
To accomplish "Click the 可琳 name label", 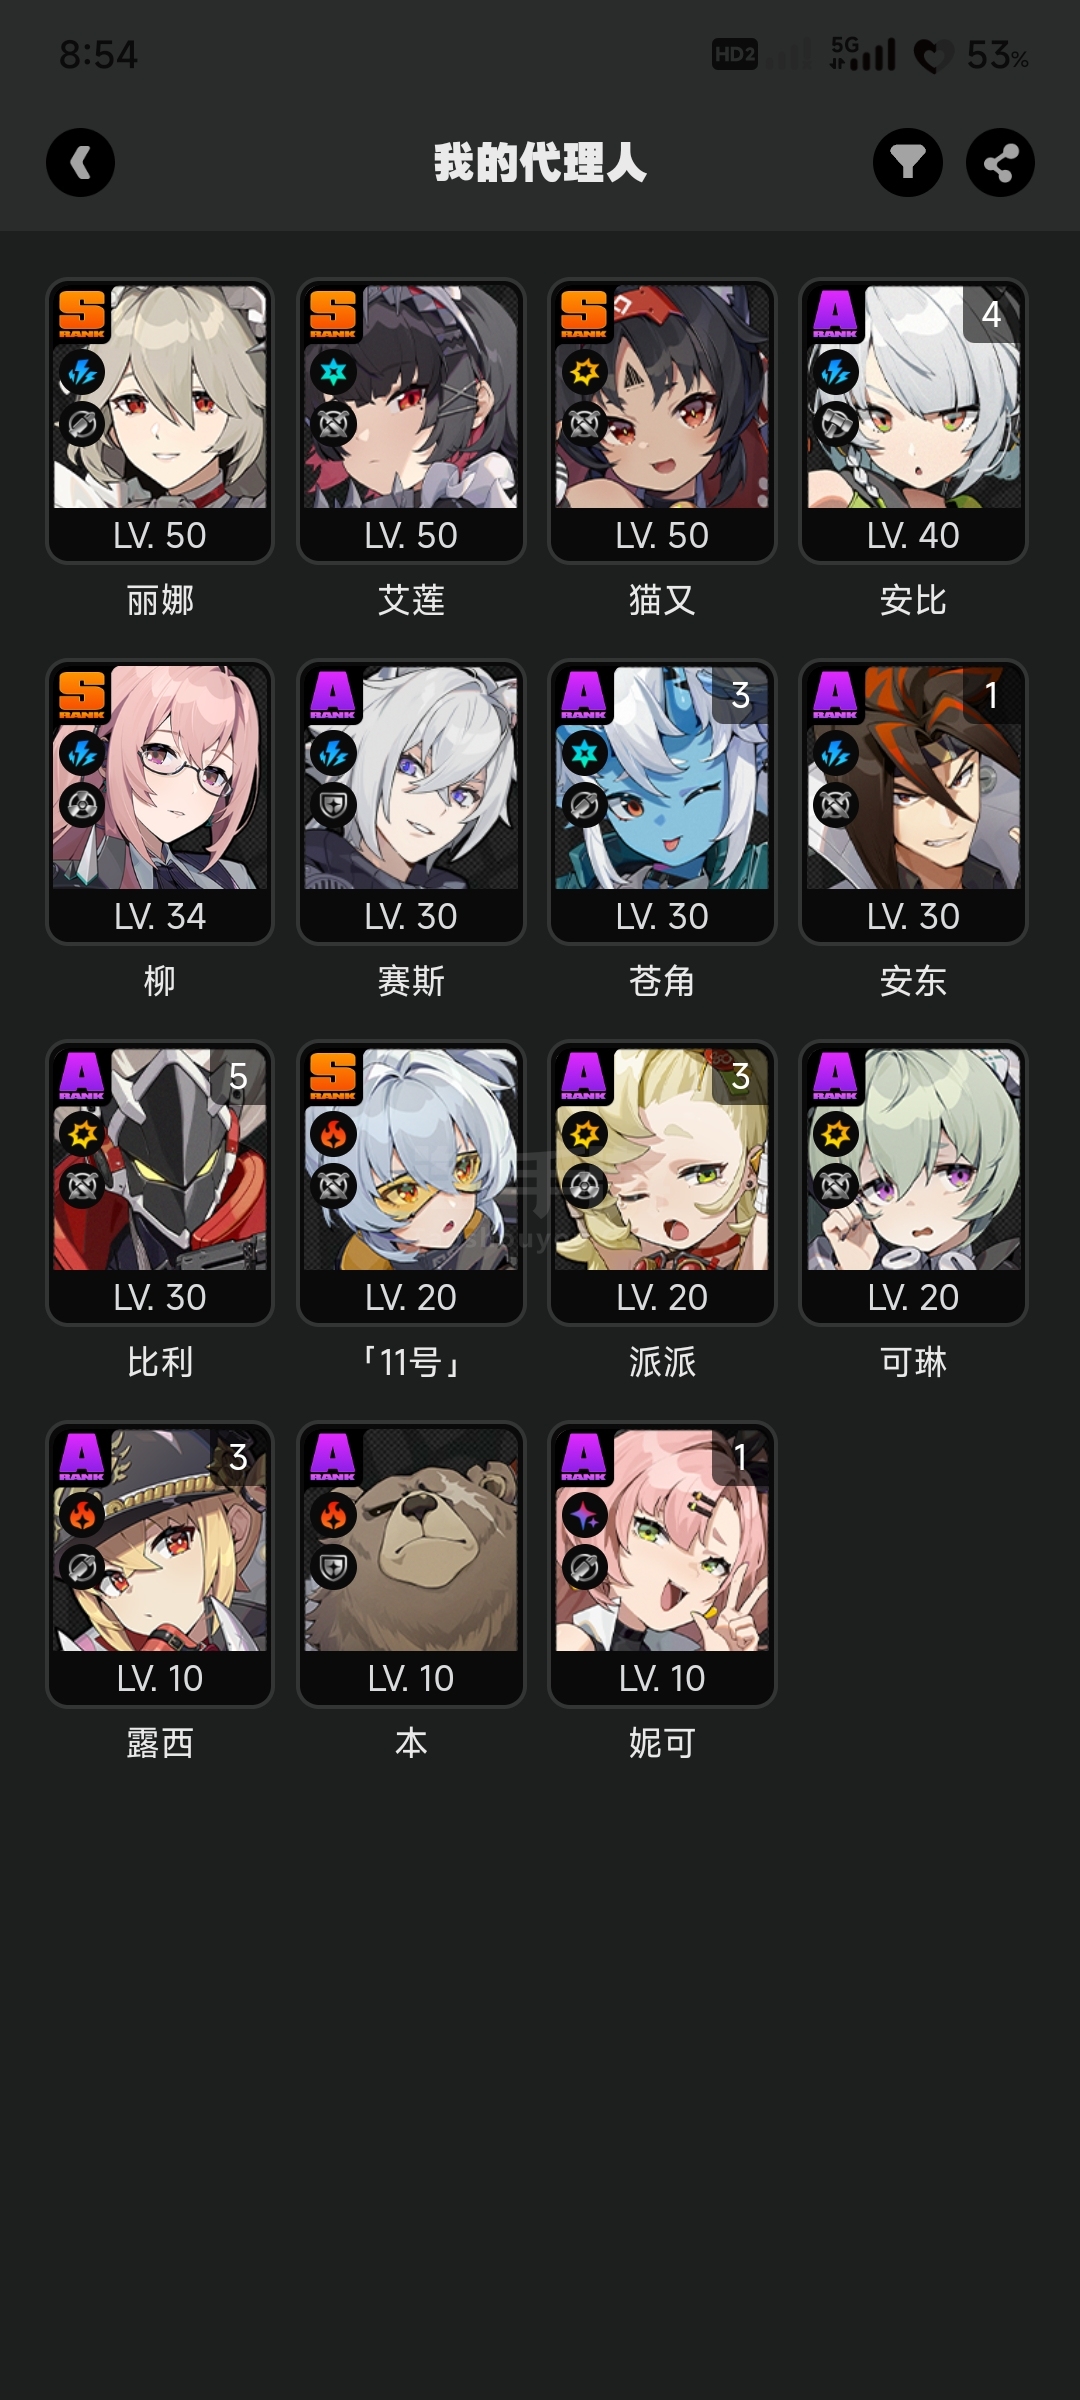I will [x=913, y=1362].
